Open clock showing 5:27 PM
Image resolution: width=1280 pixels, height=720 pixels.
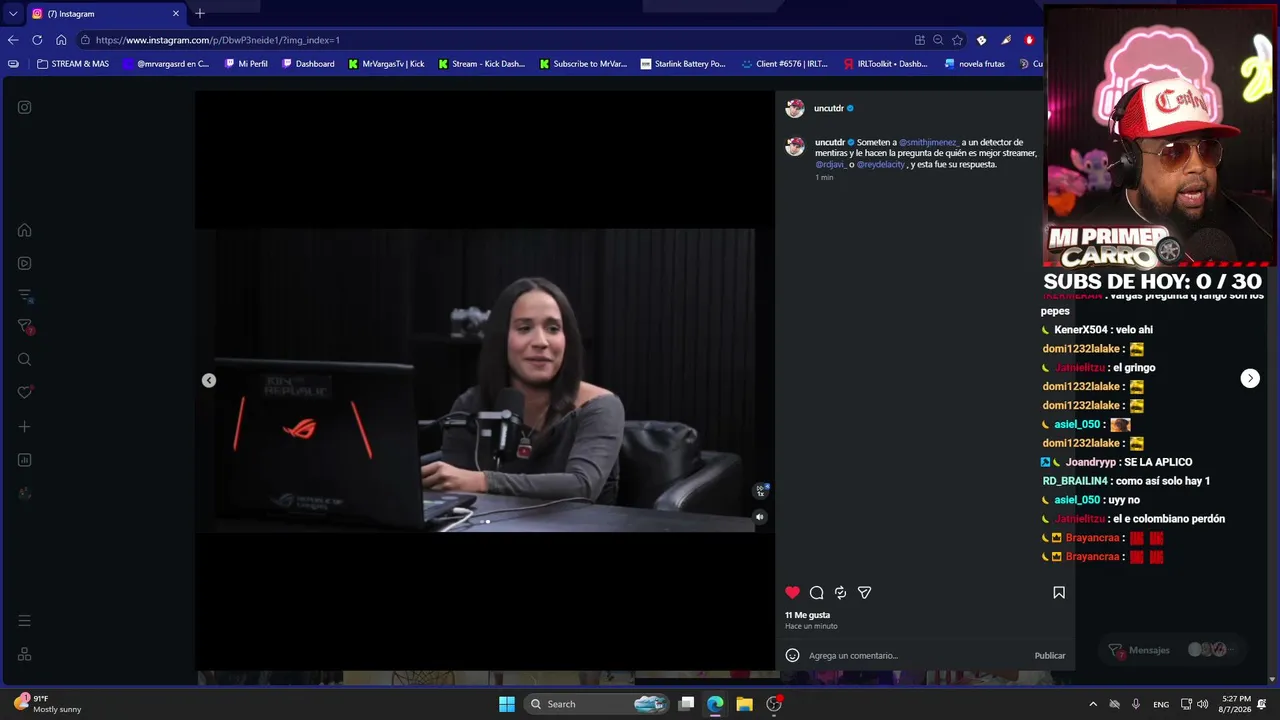(1236, 704)
